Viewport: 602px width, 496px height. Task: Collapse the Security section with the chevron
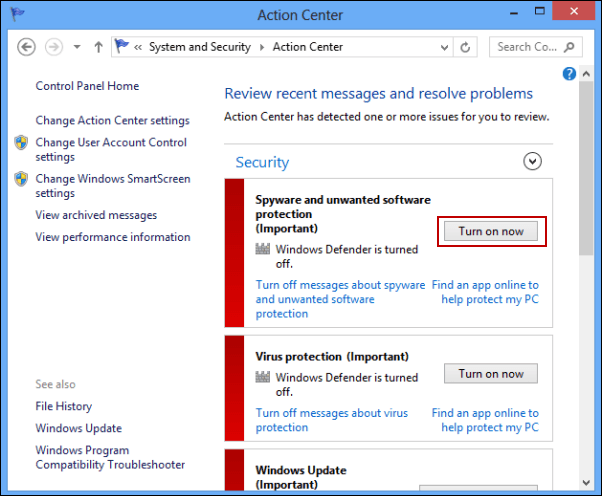[532, 161]
